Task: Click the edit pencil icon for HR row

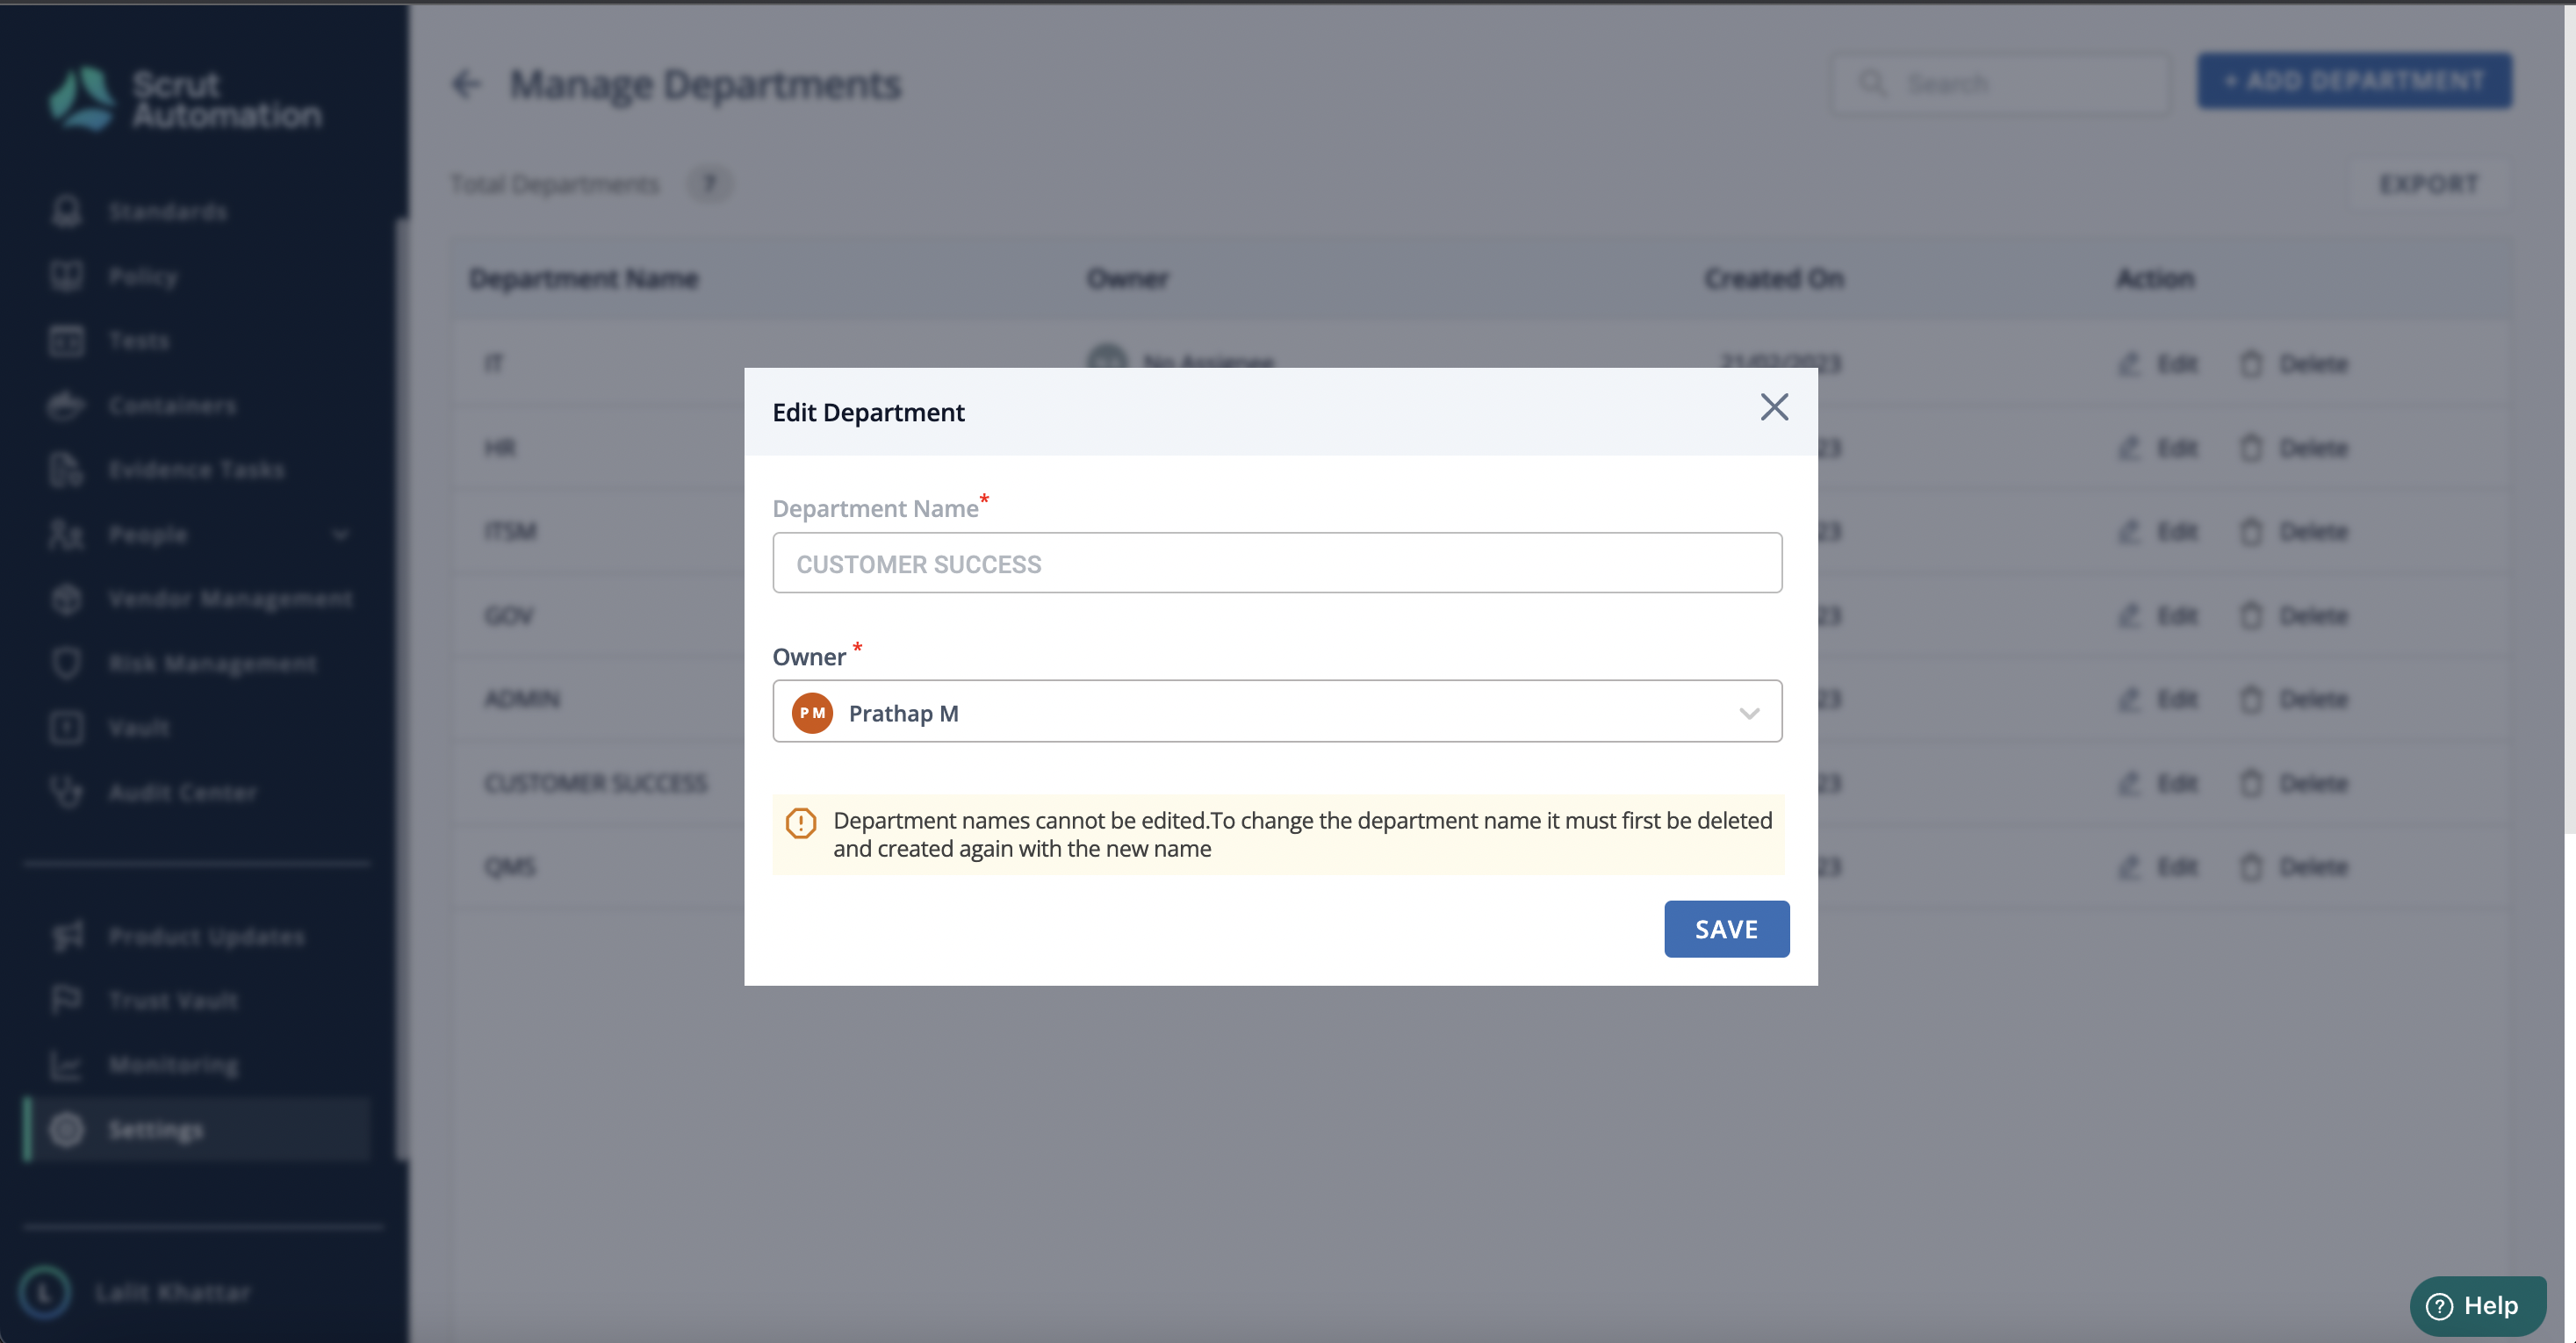Action: 2129,448
